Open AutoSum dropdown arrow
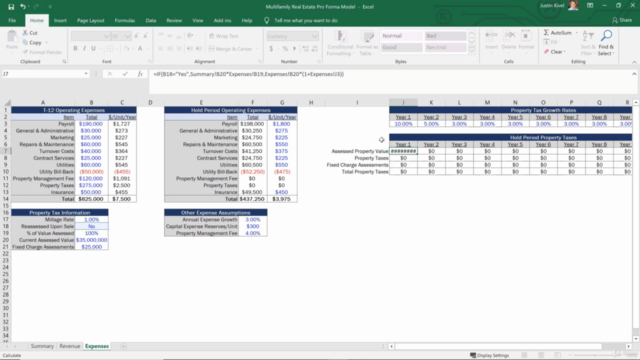Image resolution: width=640 pixels, height=360 pixels. (x=576, y=33)
